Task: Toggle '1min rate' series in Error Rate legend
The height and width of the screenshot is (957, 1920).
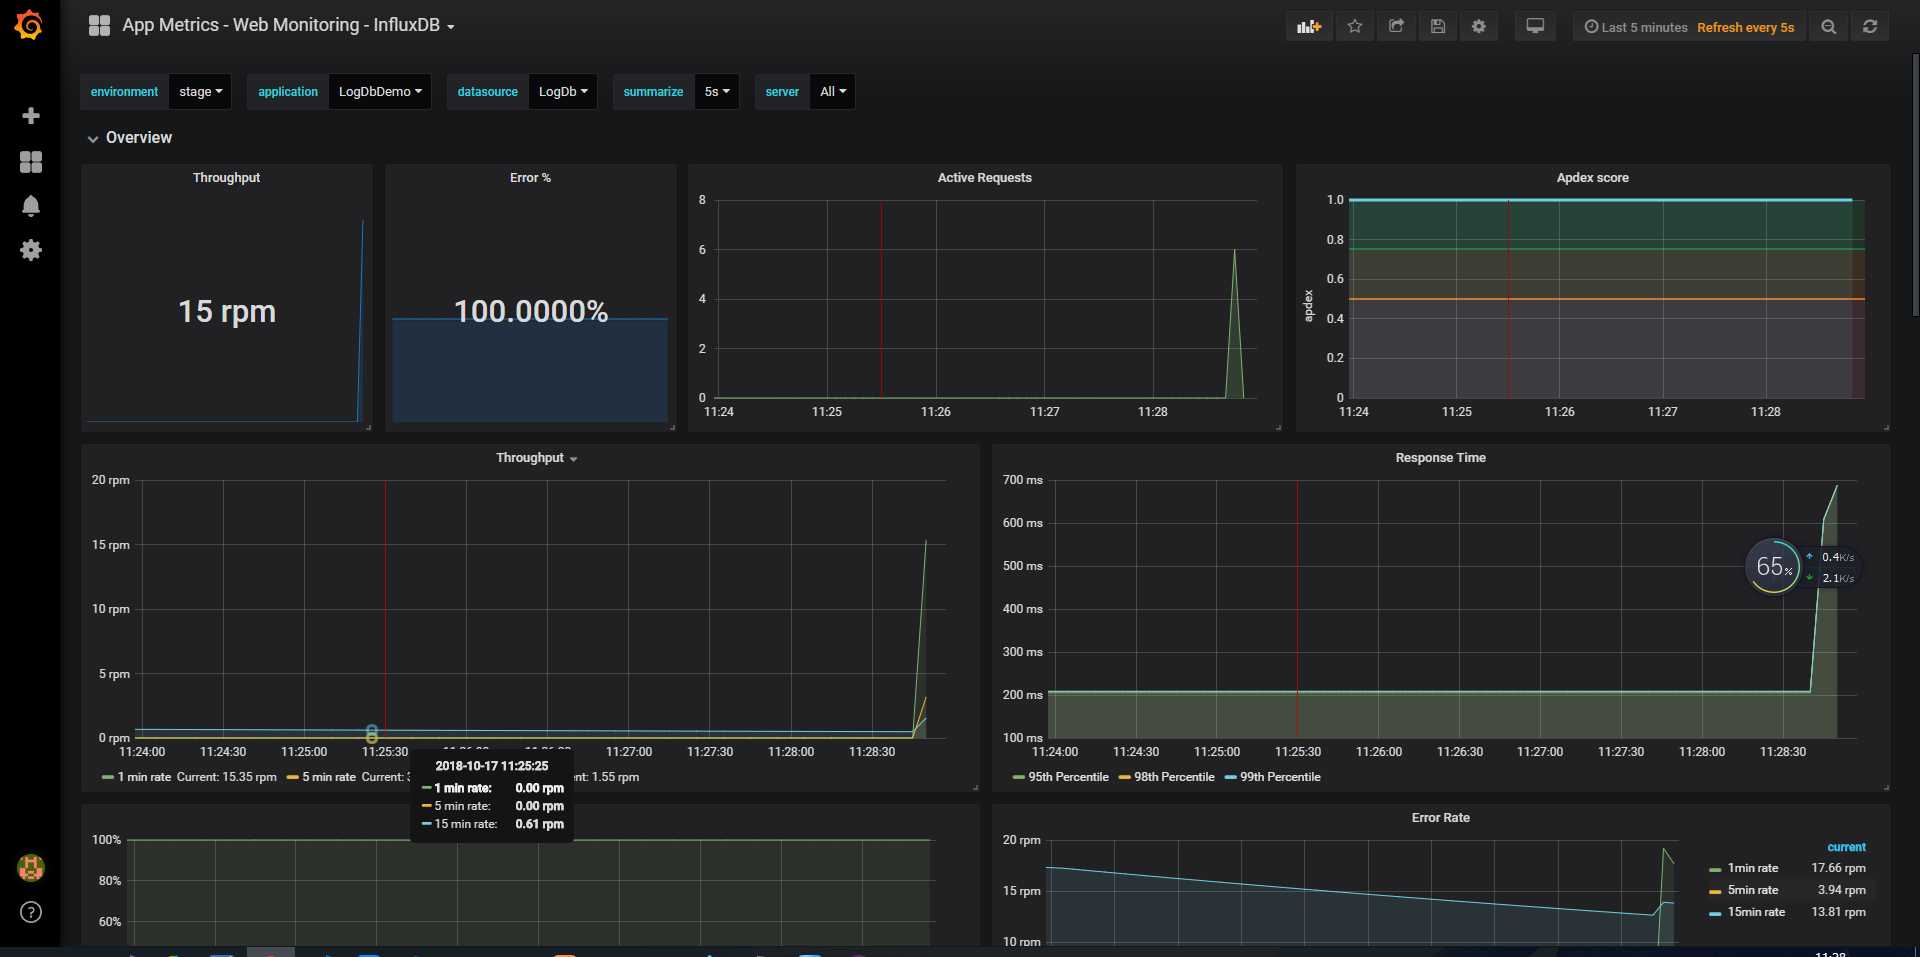Action: (x=1753, y=868)
